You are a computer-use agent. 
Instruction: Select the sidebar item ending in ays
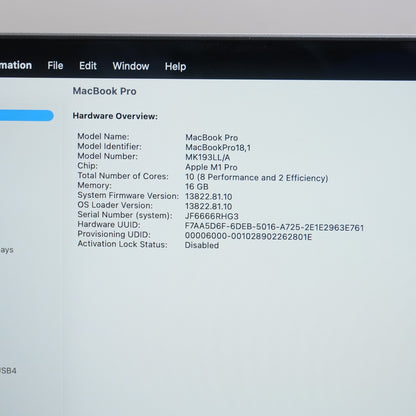7,250
